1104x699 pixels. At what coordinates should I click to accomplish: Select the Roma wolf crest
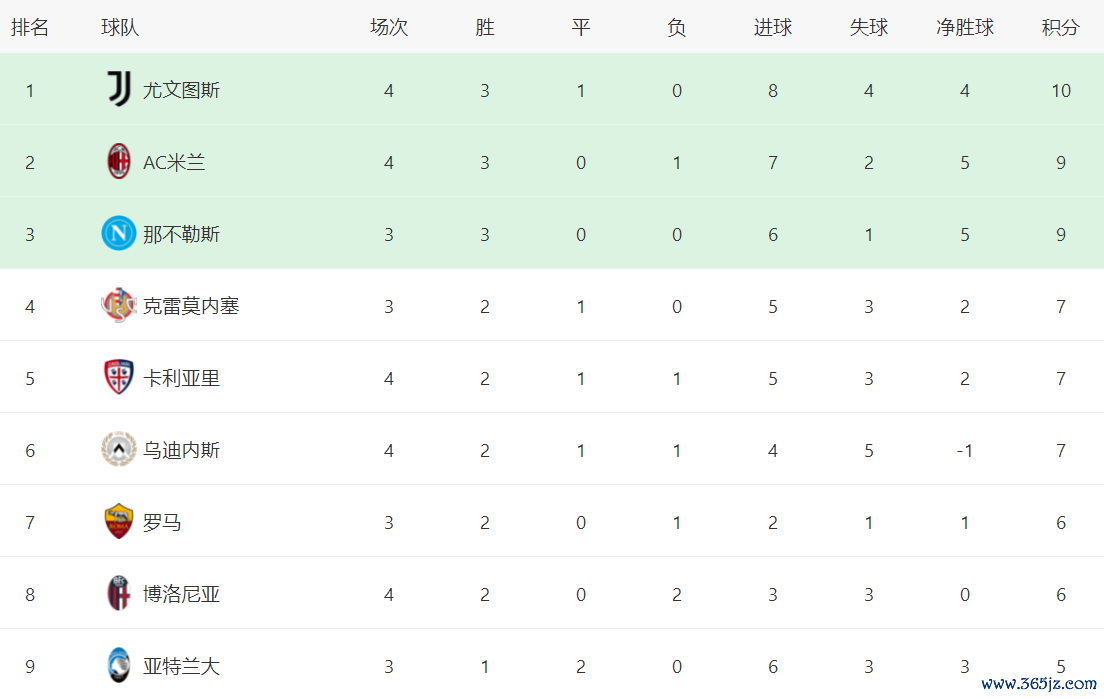click(x=119, y=522)
